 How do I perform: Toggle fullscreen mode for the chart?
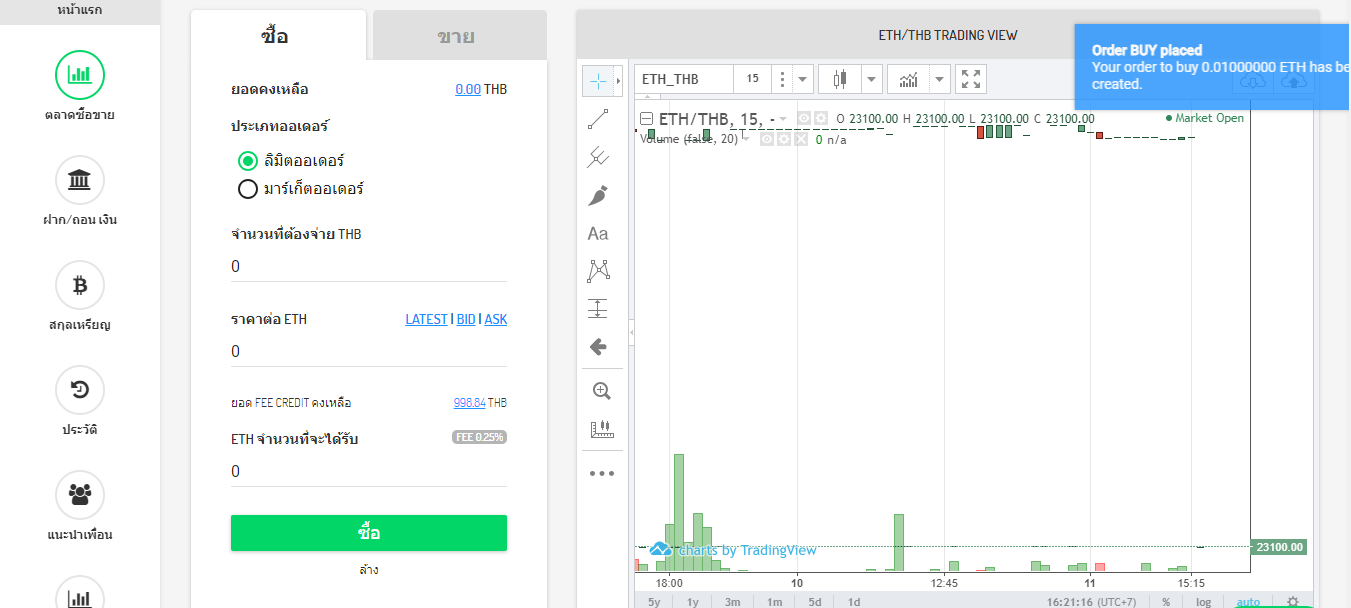coord(970,79)
